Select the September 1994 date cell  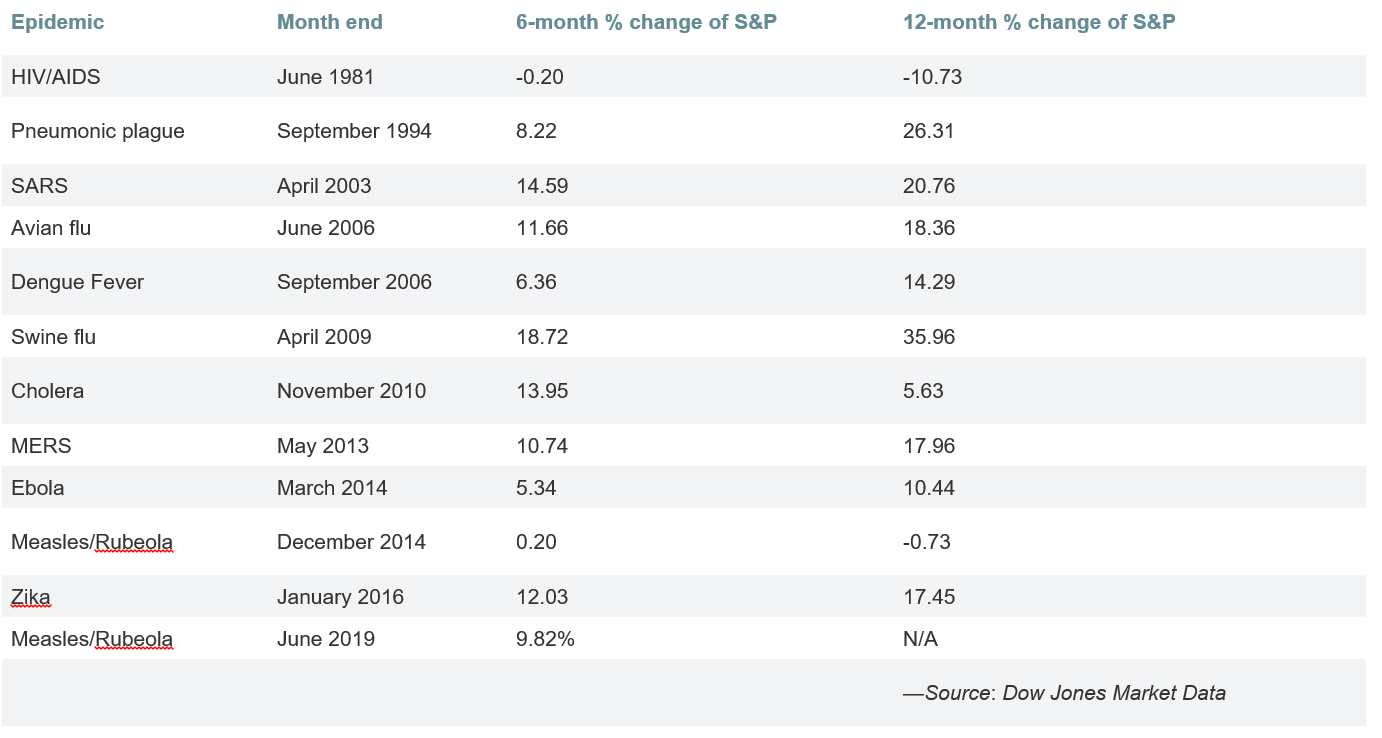pos(354,131)
